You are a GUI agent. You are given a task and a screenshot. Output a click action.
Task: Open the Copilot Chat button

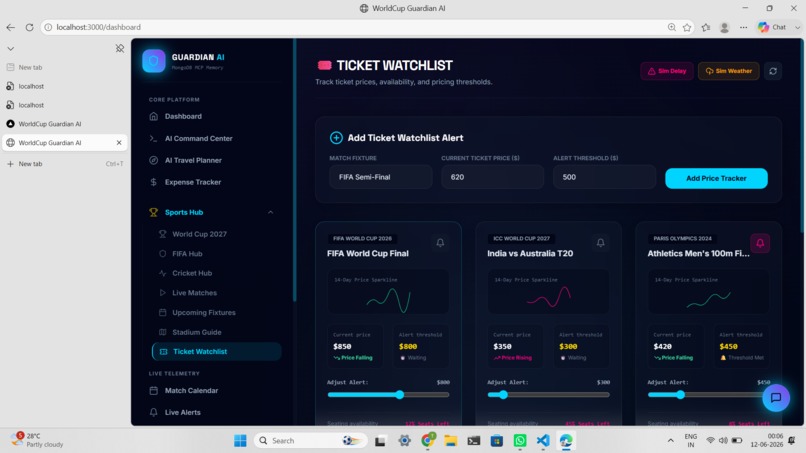pyautogui.click(x=772, y=27)
